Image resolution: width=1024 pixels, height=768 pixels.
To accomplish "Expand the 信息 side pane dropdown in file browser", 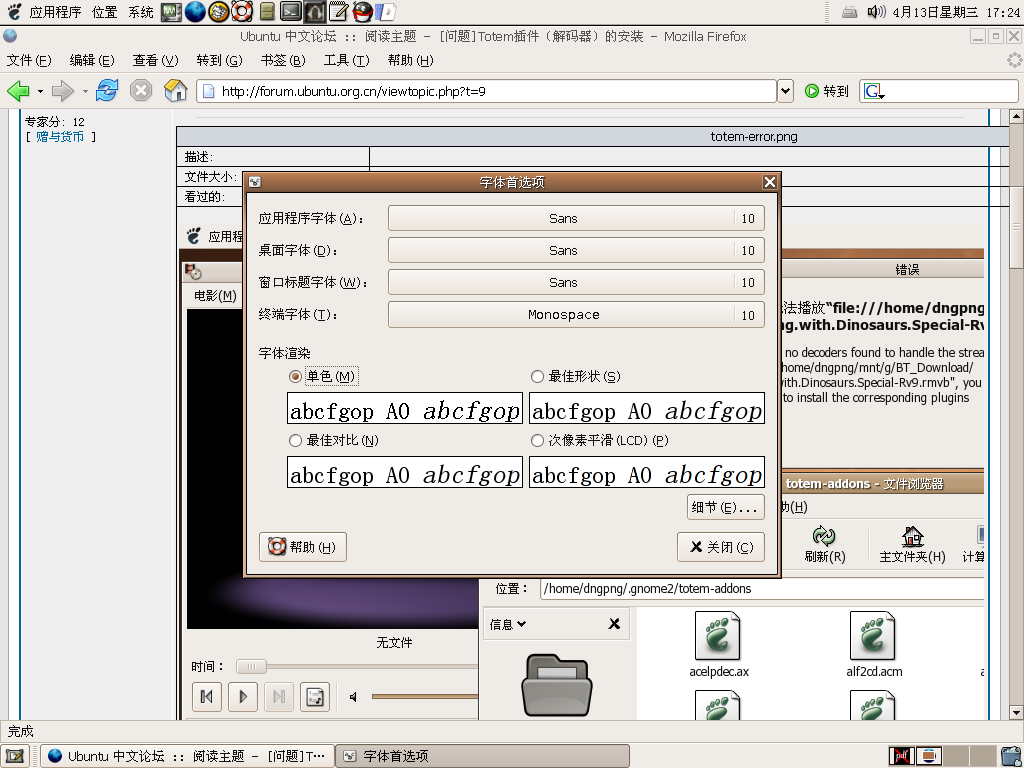I will click(x=507, y=624).
